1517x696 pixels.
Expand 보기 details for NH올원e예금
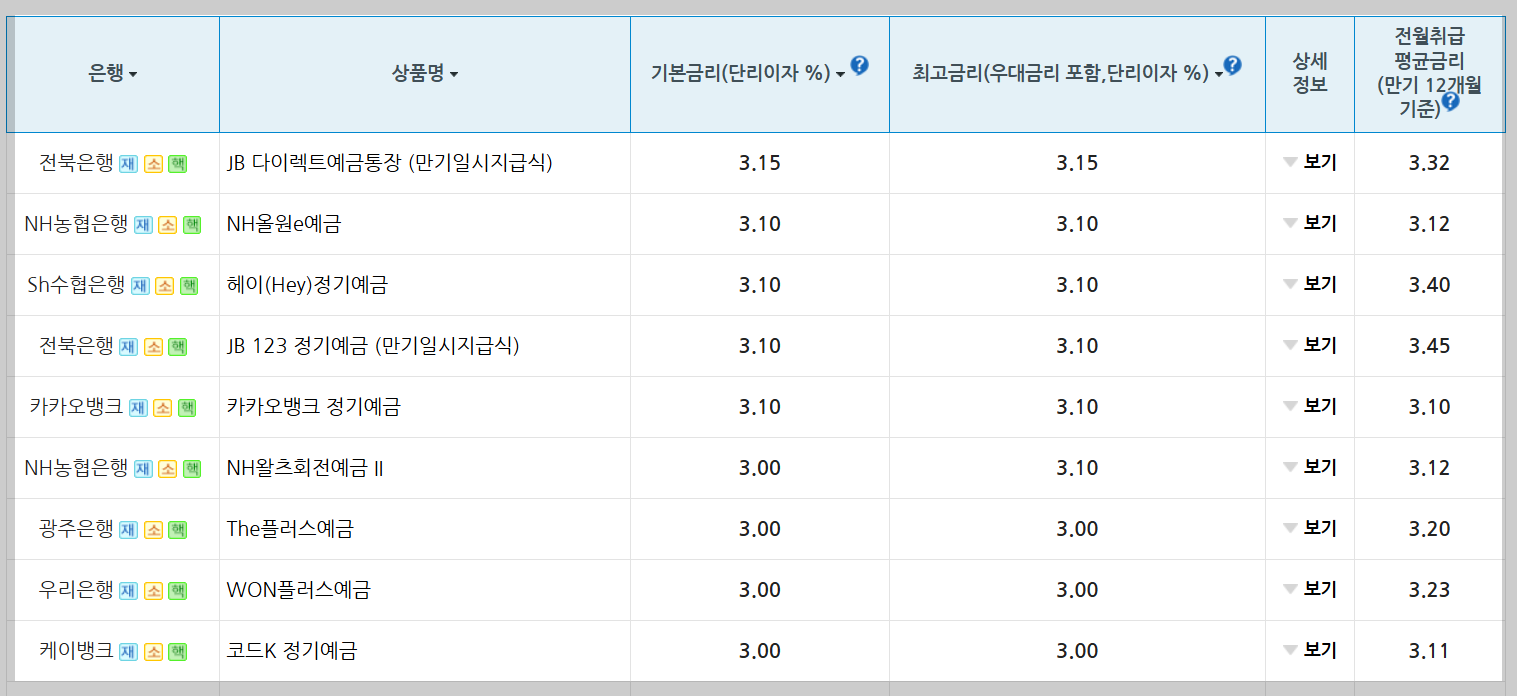(1310, 224)
